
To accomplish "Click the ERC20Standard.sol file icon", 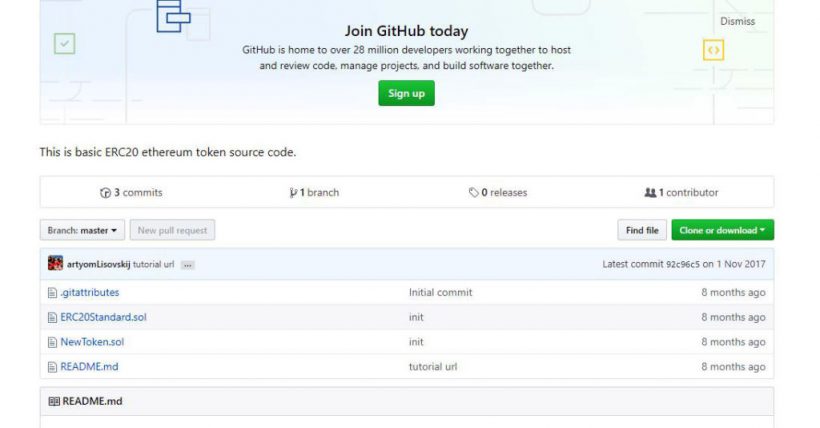I will [53, 317].
